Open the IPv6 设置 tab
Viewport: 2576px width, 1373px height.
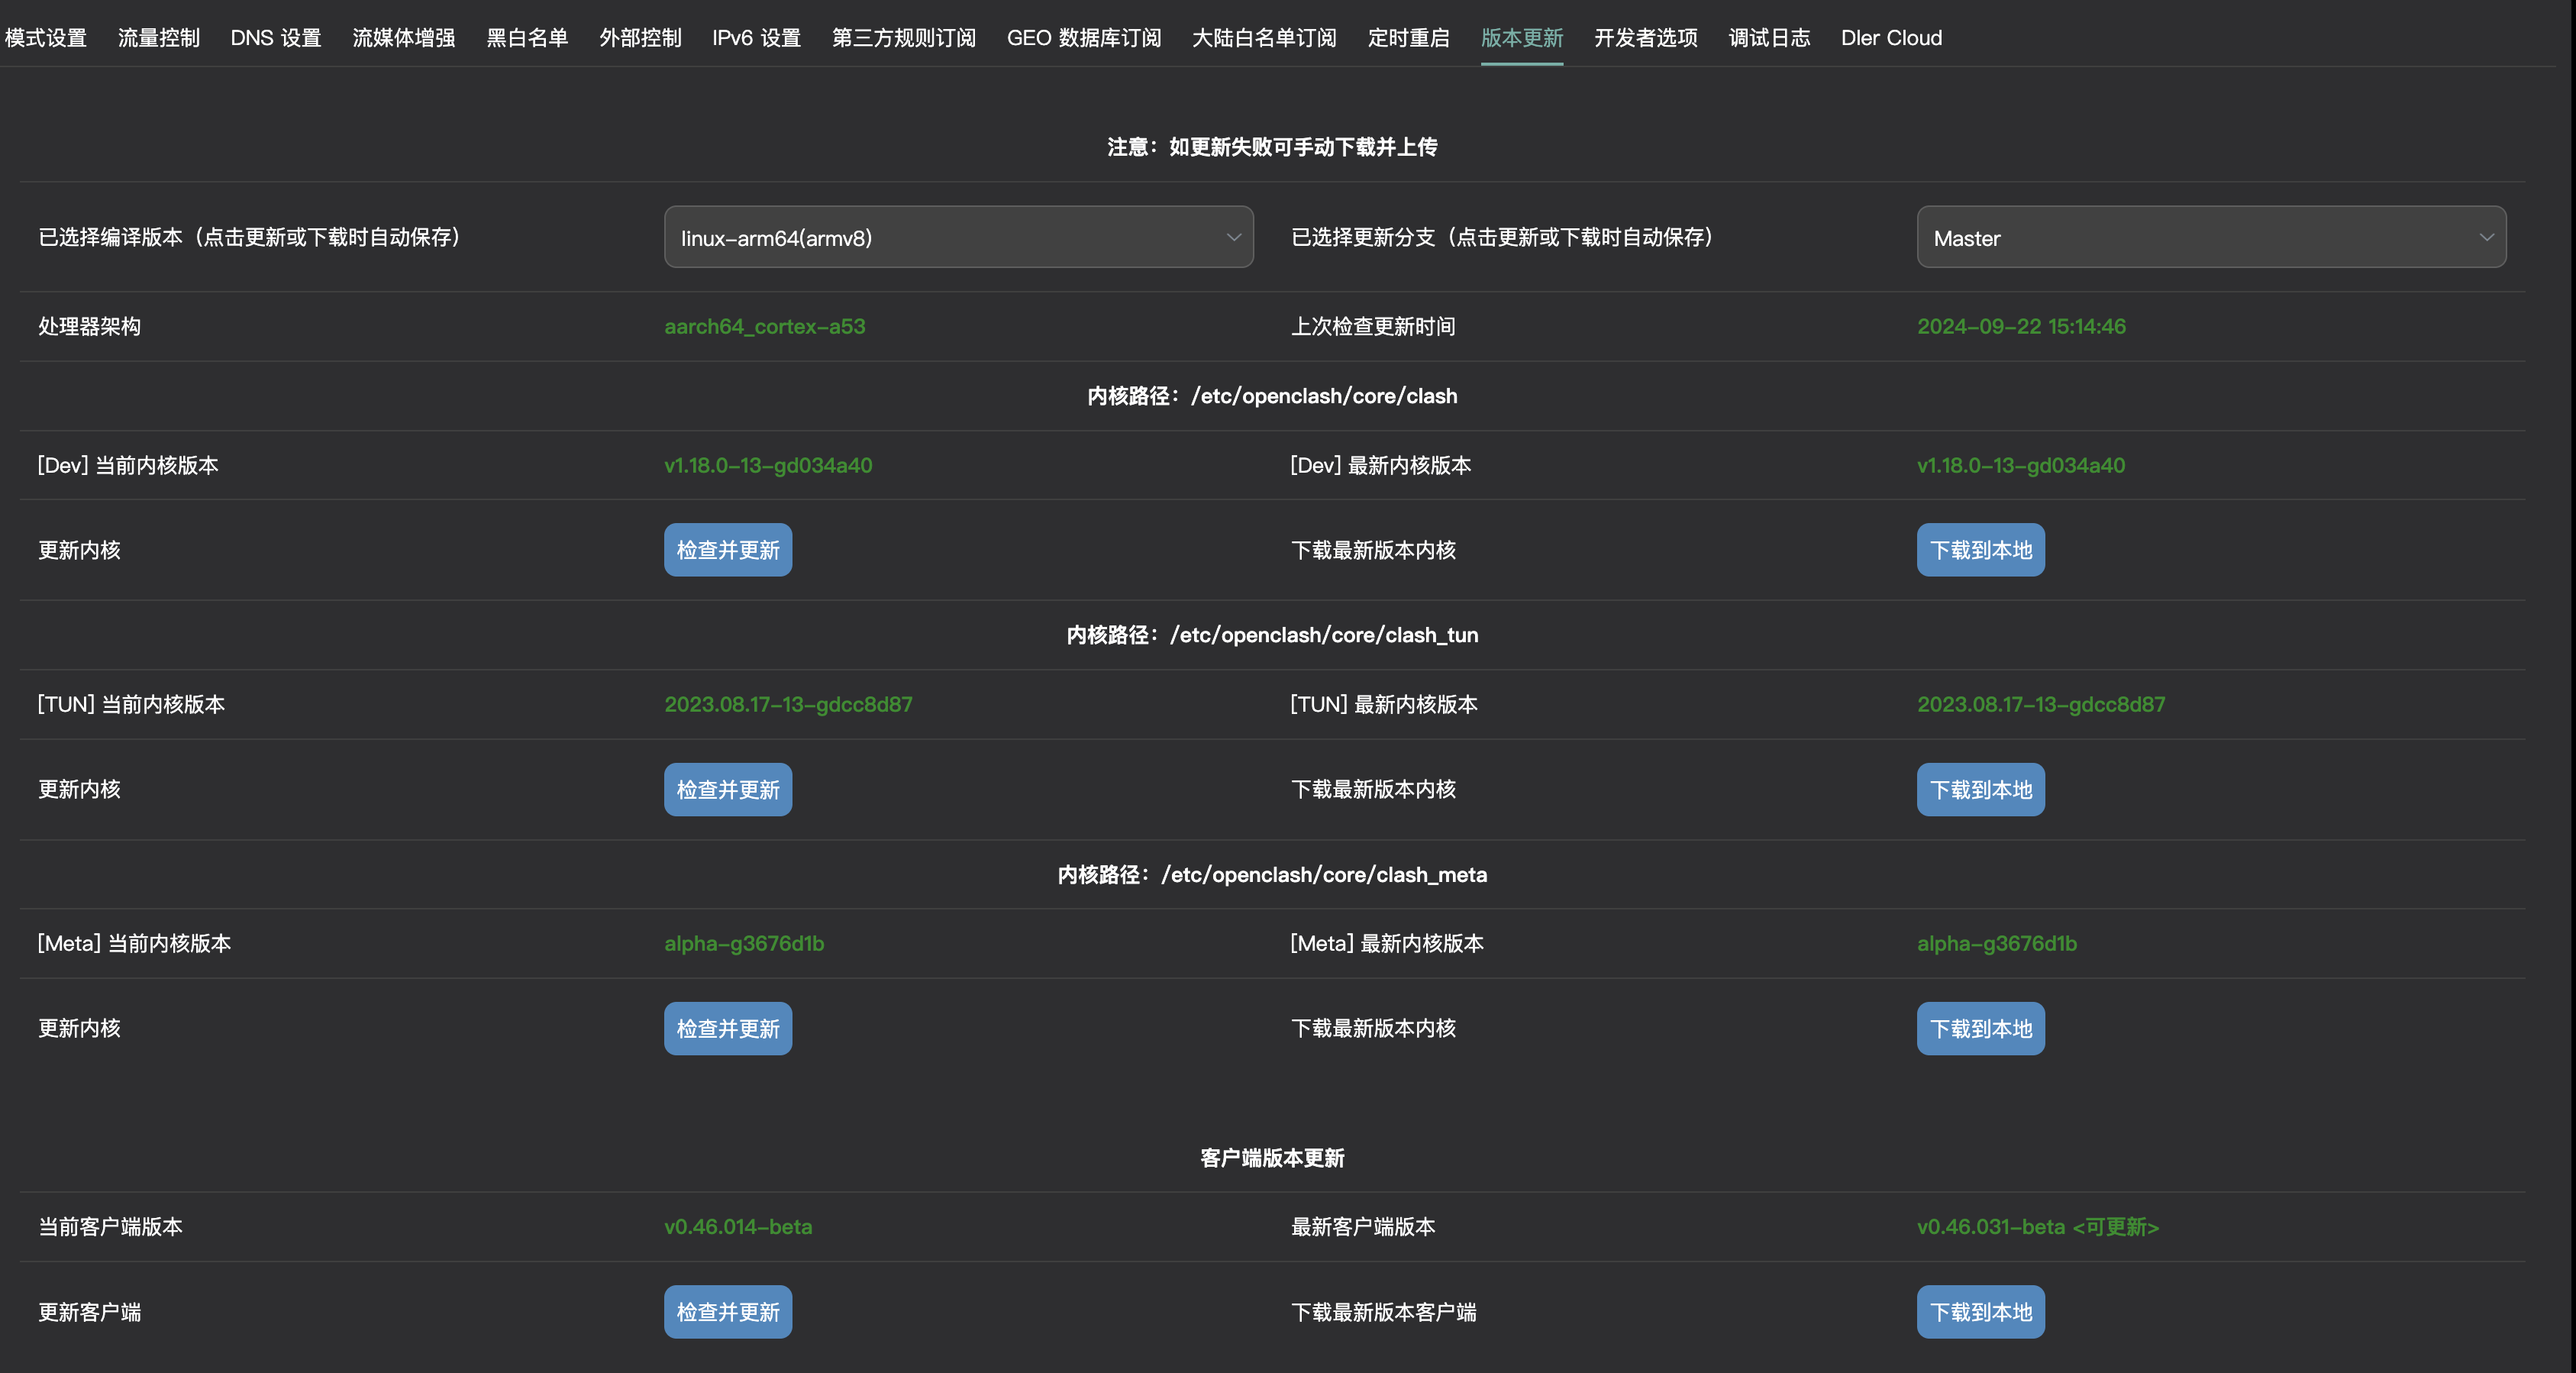(756, 38)
